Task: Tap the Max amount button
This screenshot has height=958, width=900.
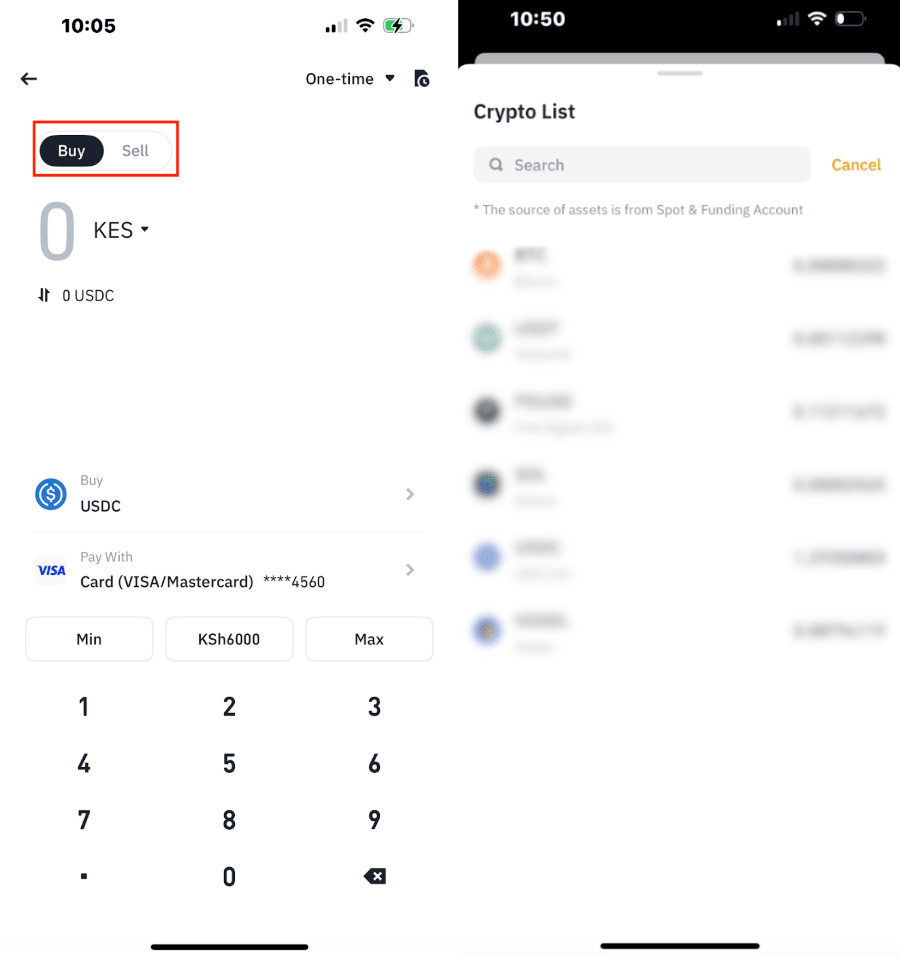Action: pyautogui.click(x=369, y=639)
